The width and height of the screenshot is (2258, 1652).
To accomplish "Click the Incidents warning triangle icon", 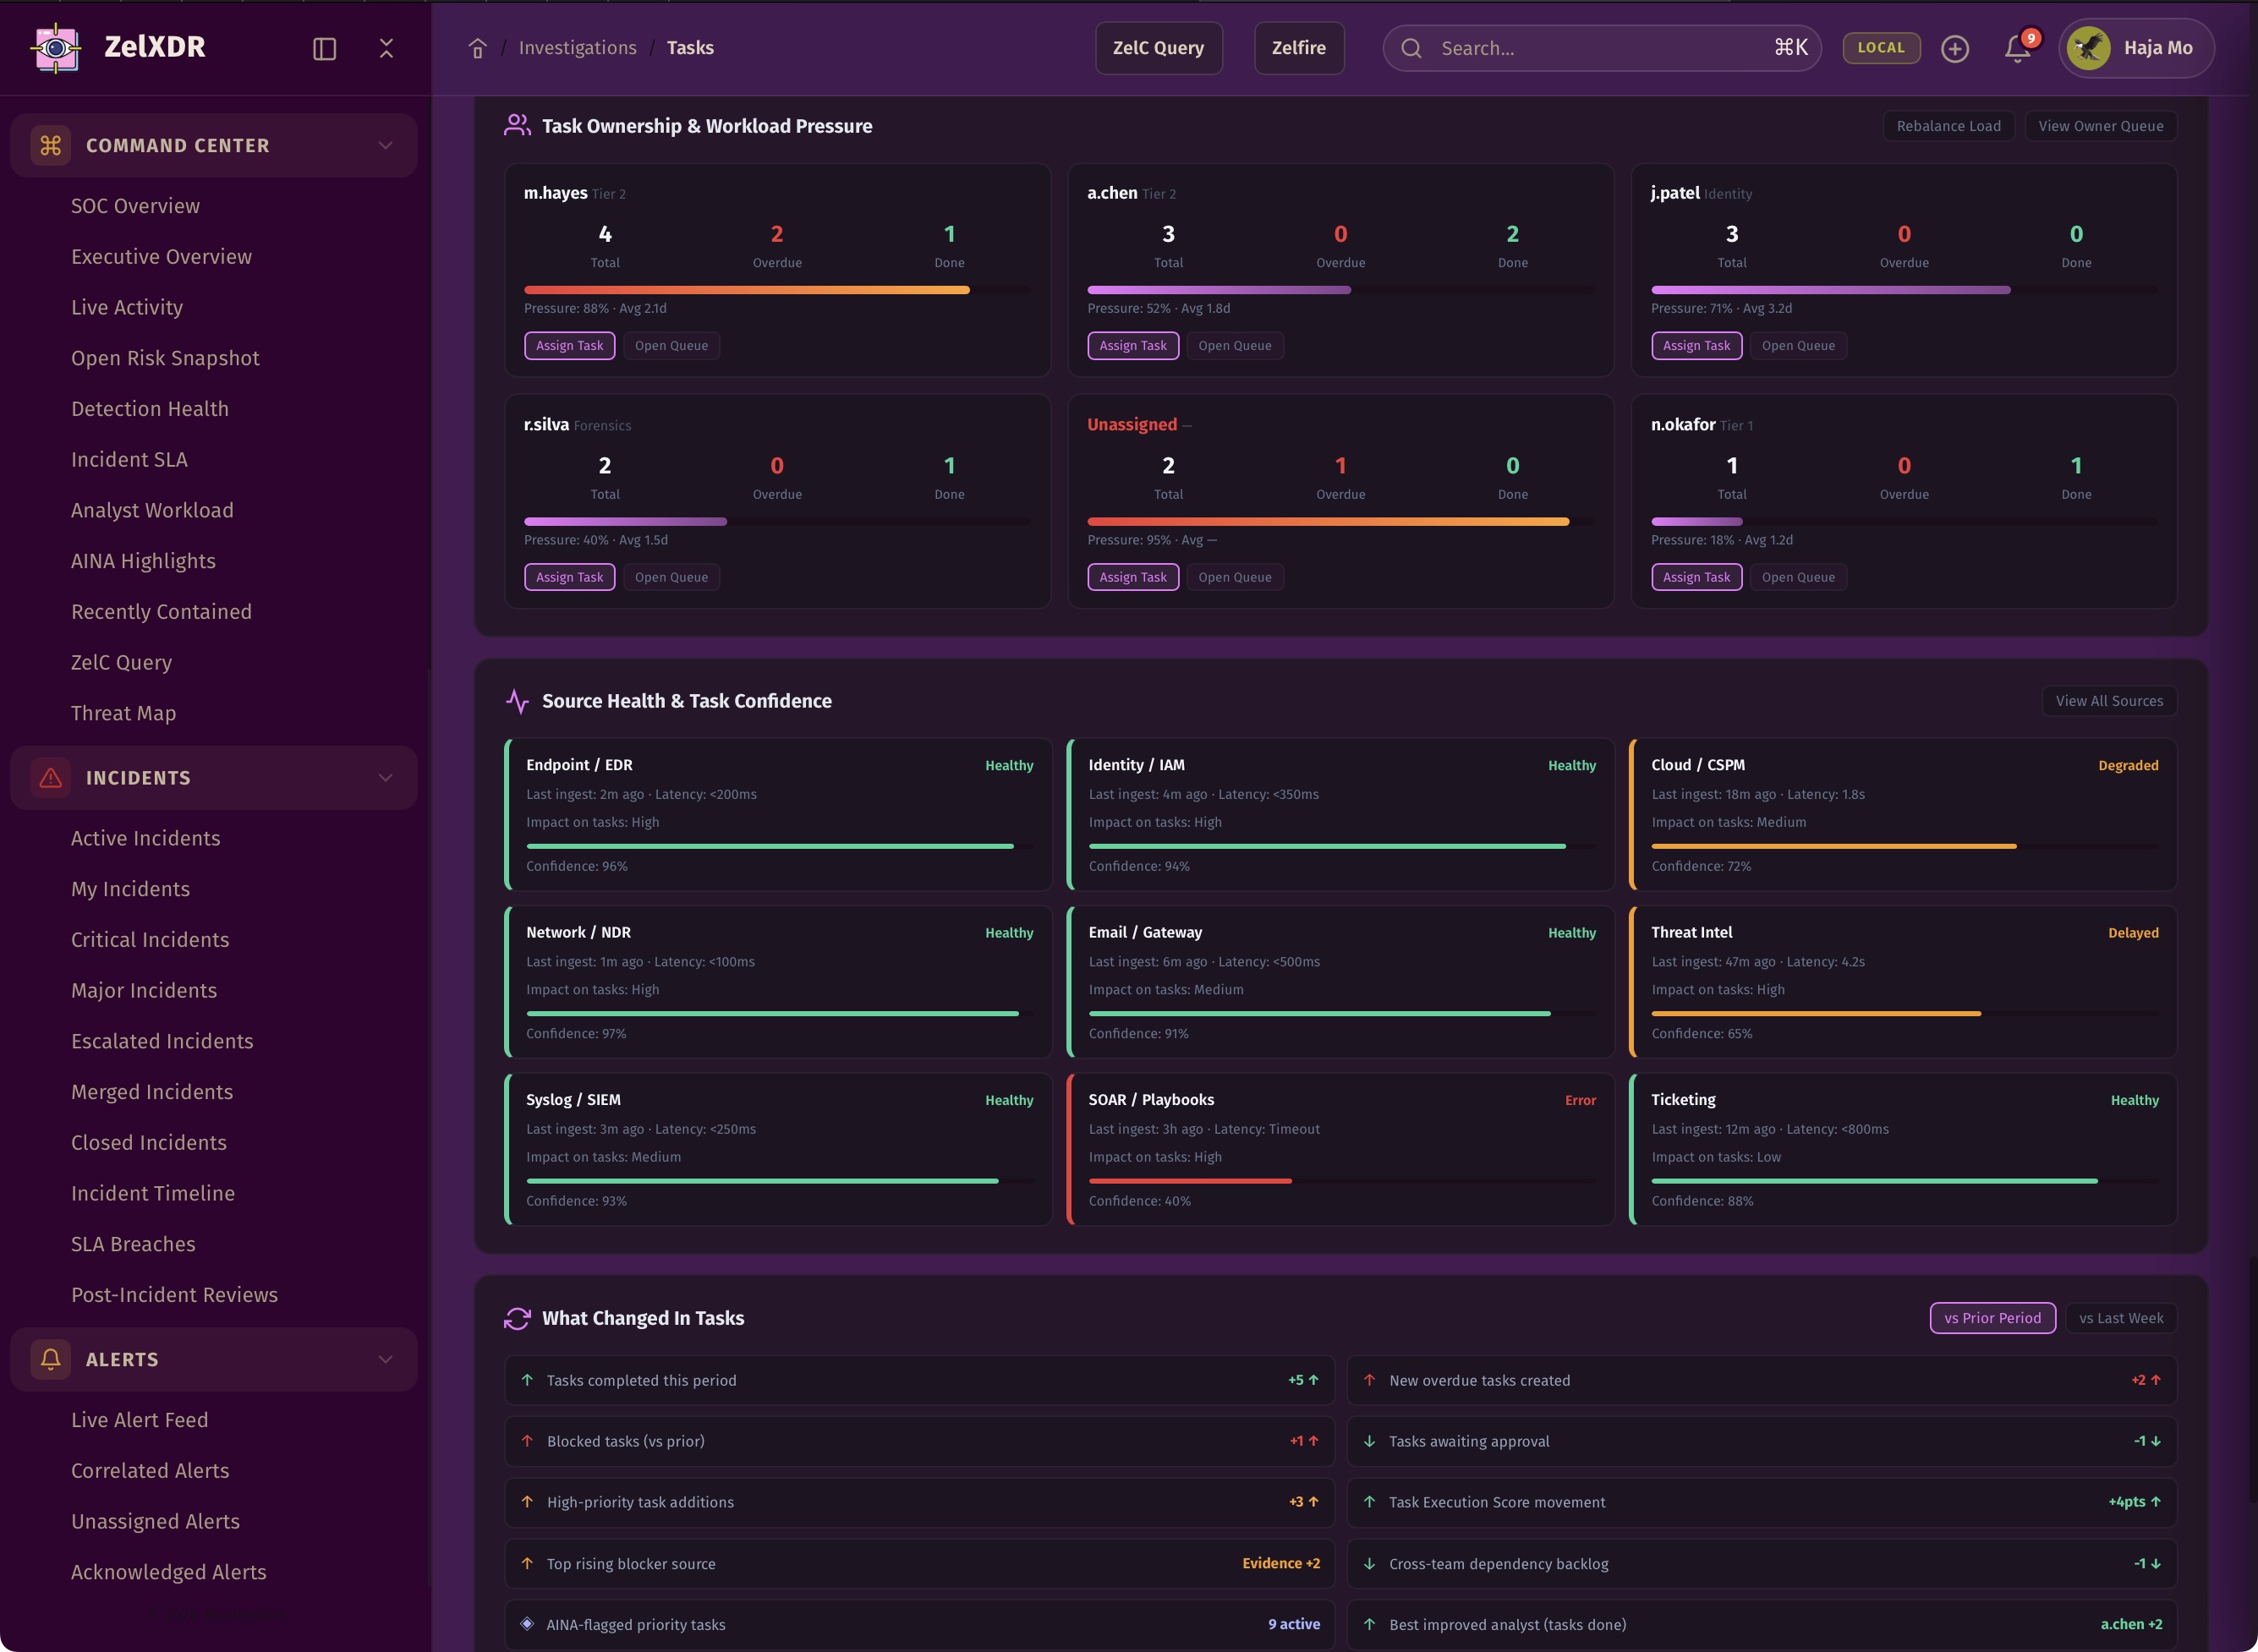I will tap(50, 778).
